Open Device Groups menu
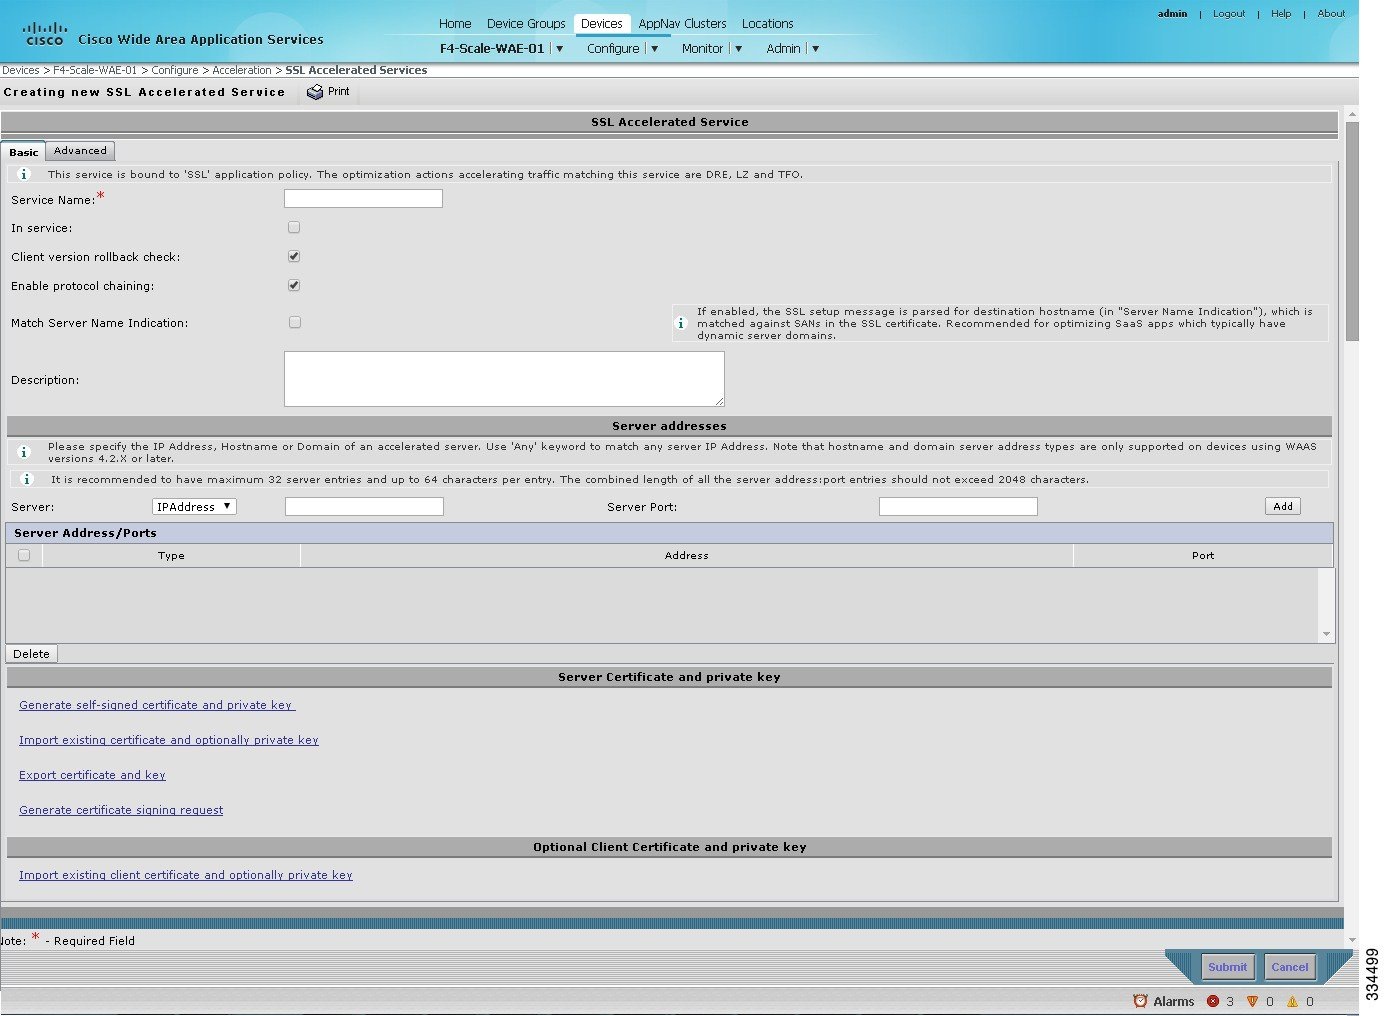 (x=526, y=23)
